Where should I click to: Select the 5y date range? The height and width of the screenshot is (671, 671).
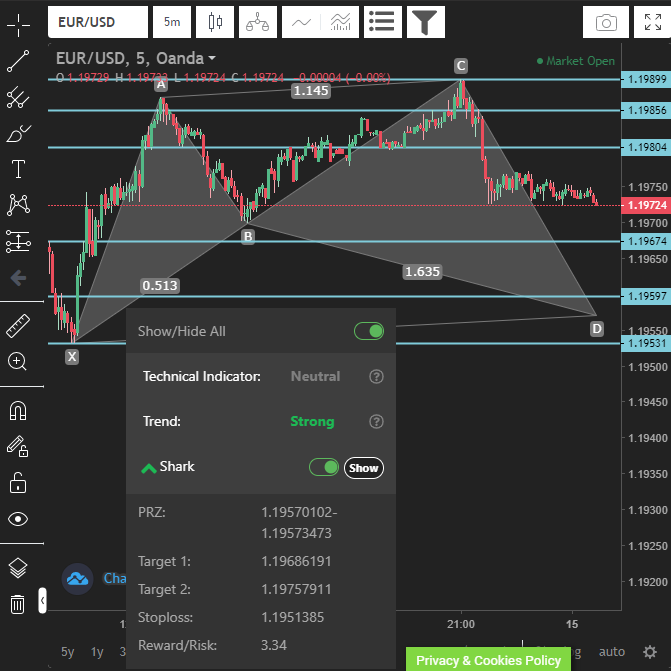point(68,652)
